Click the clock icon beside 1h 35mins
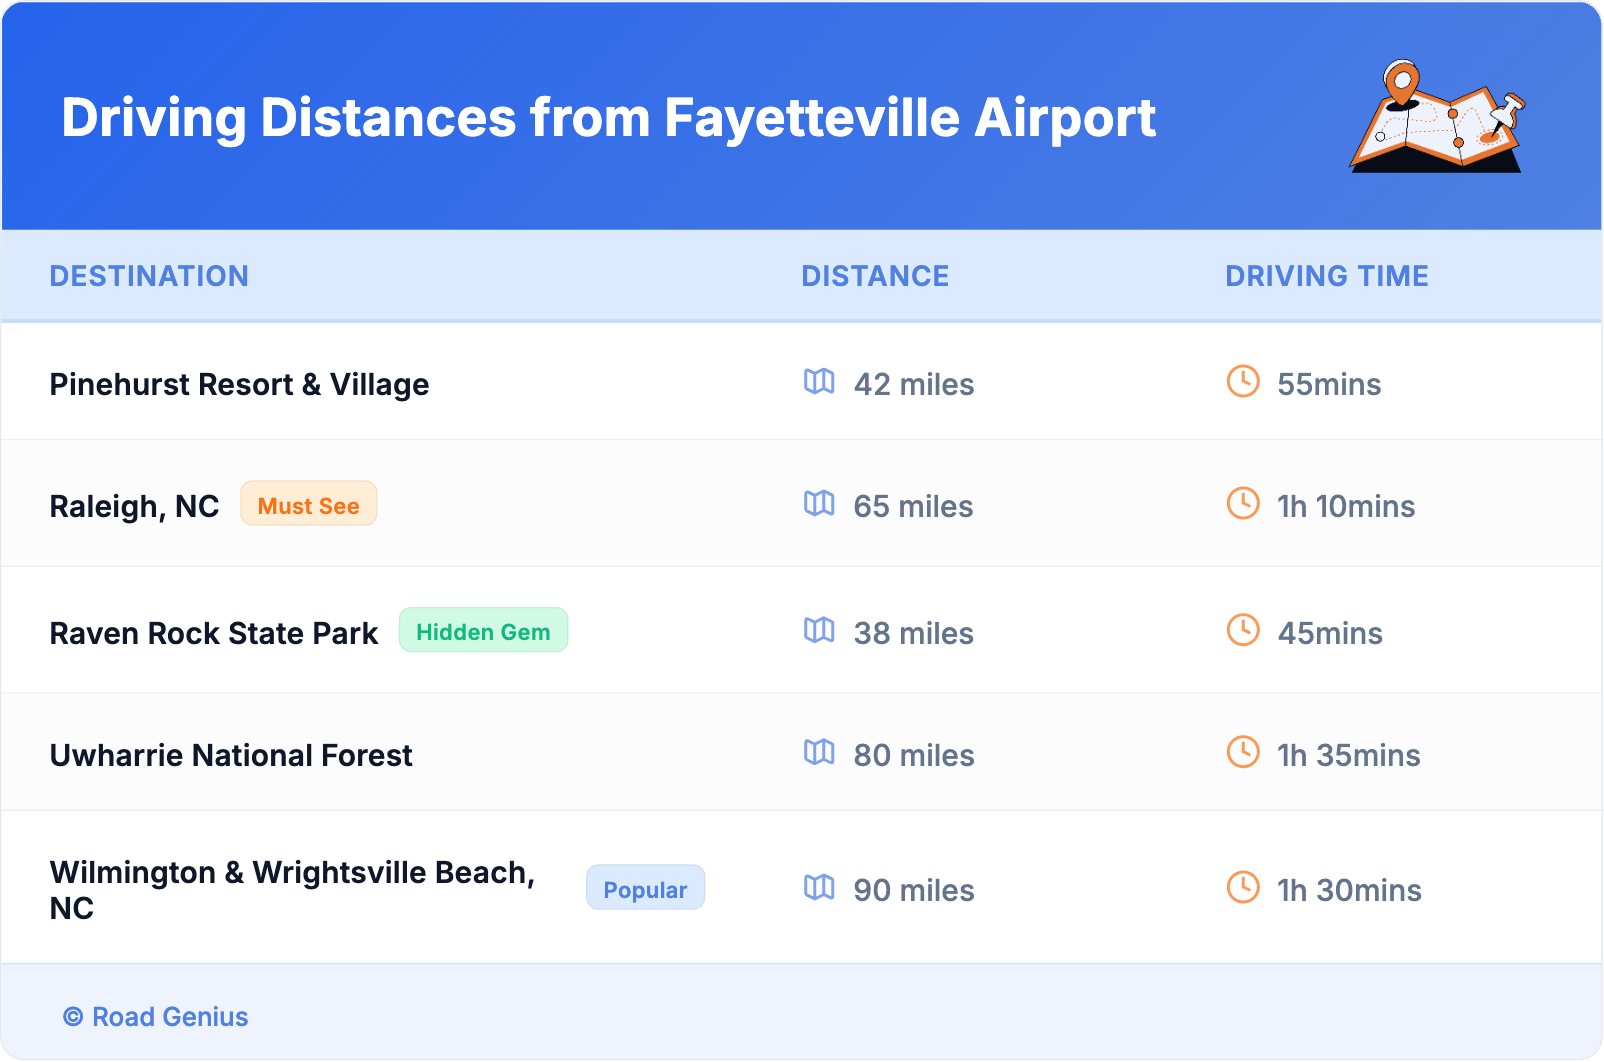 (x=1243, y=753)
